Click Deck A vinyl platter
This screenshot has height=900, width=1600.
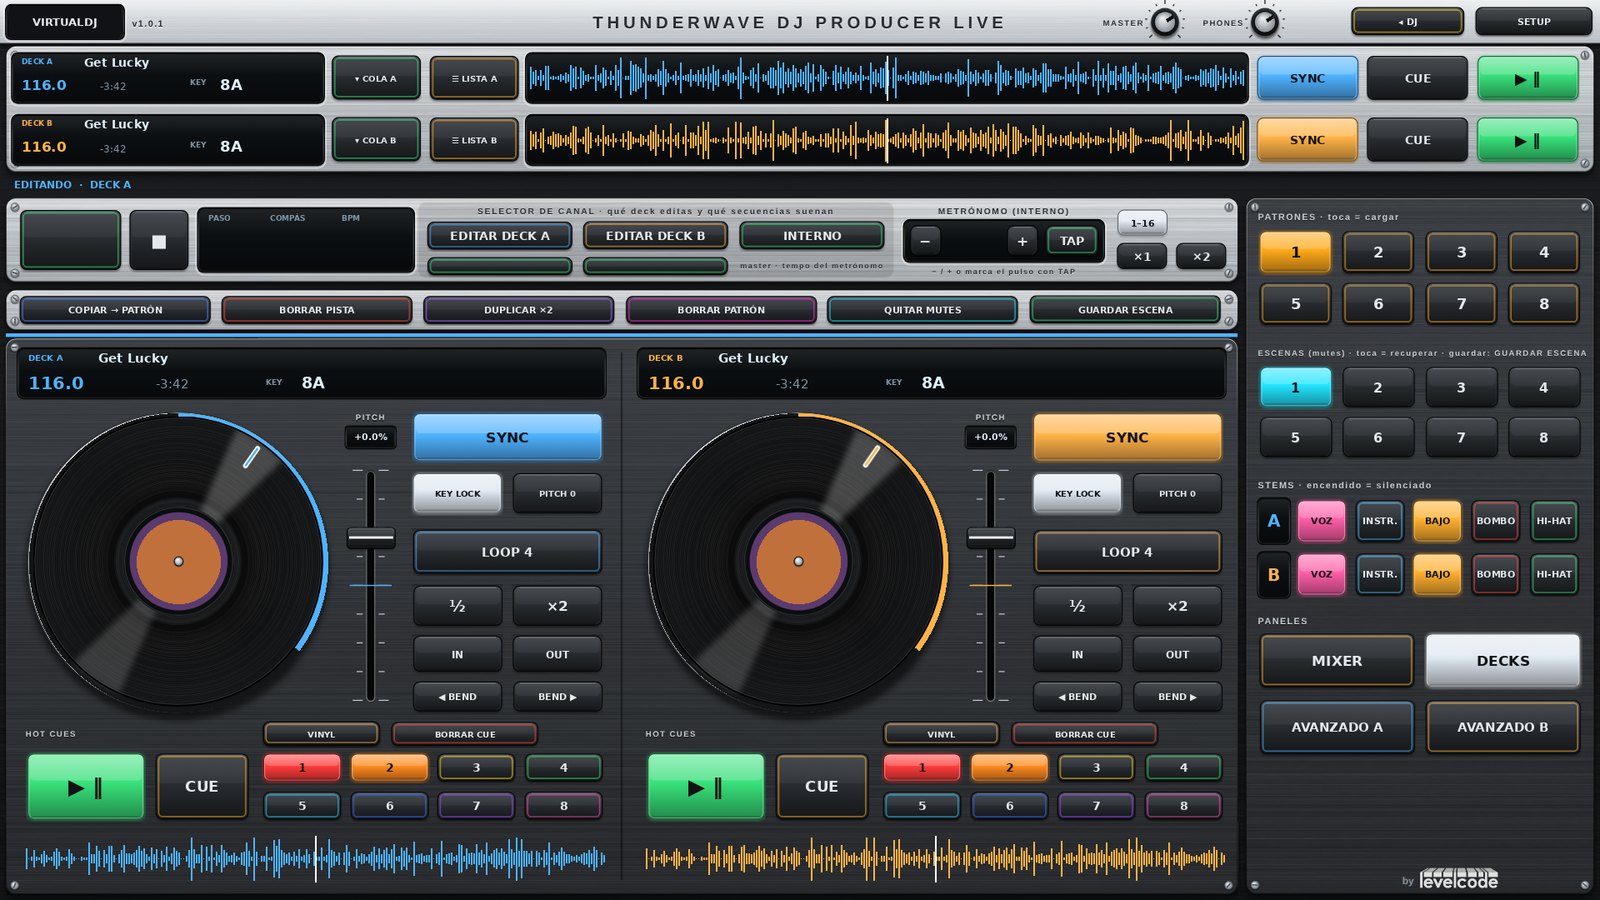click(178, 562)
